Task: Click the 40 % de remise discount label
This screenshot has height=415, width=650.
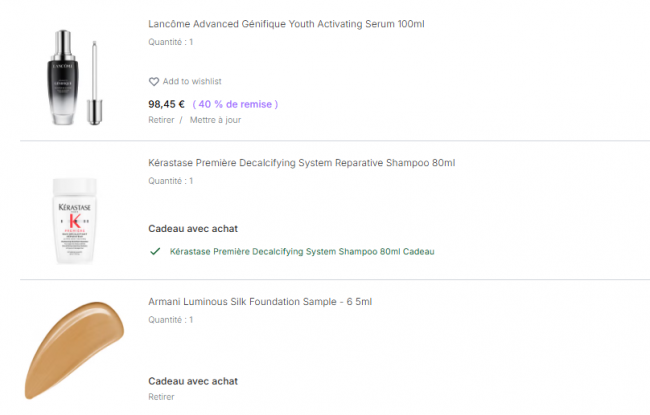Action: 234,104
